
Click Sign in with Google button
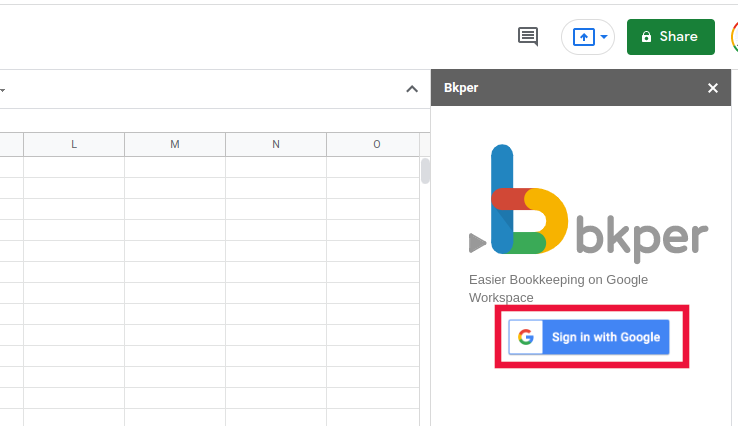589,337
